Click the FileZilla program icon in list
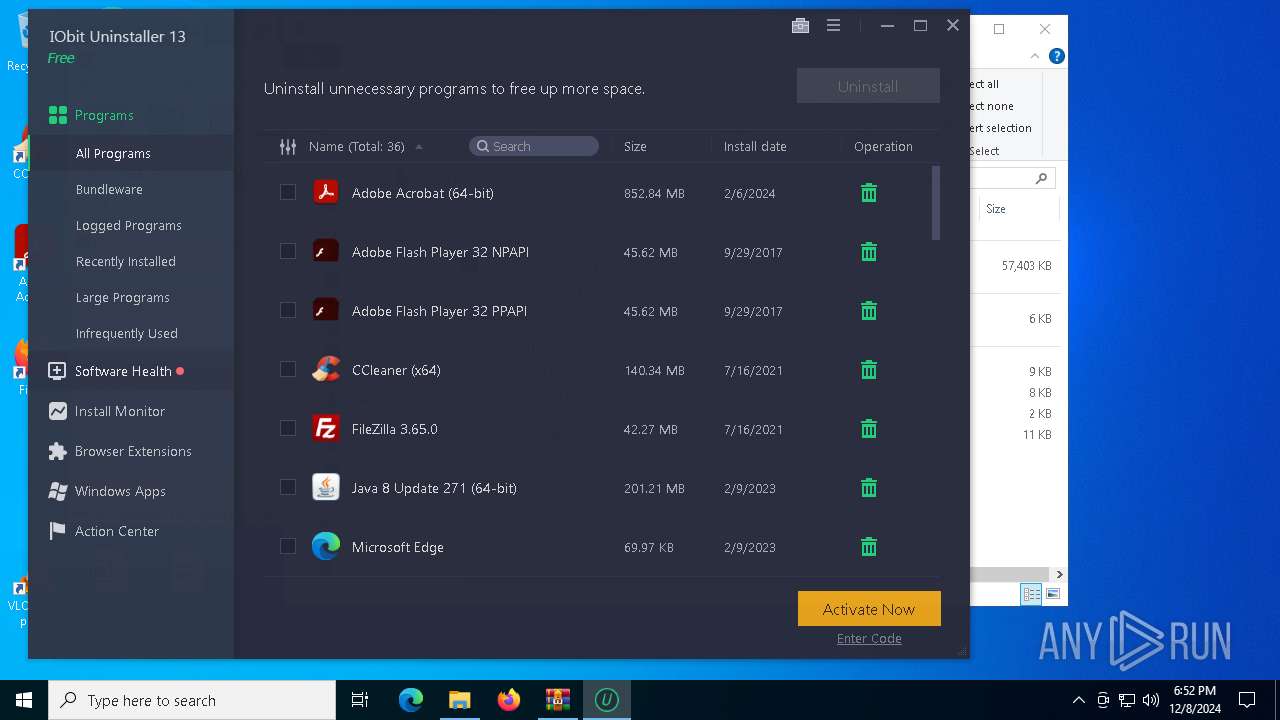 (x=326, y=428)
